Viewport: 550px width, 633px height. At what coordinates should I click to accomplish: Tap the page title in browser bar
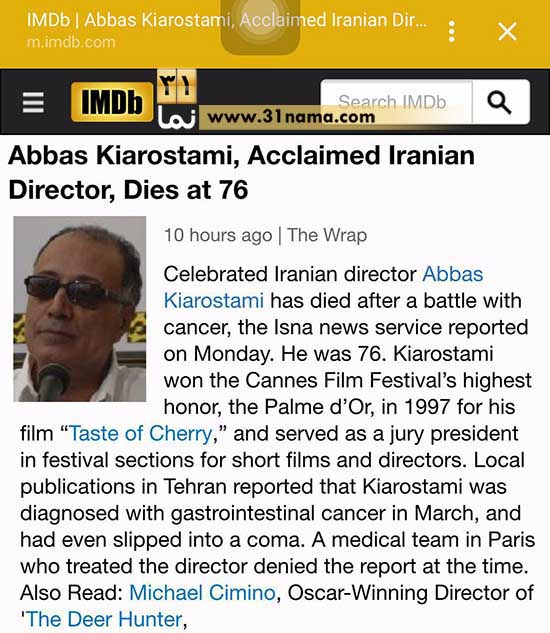(227, 20)
